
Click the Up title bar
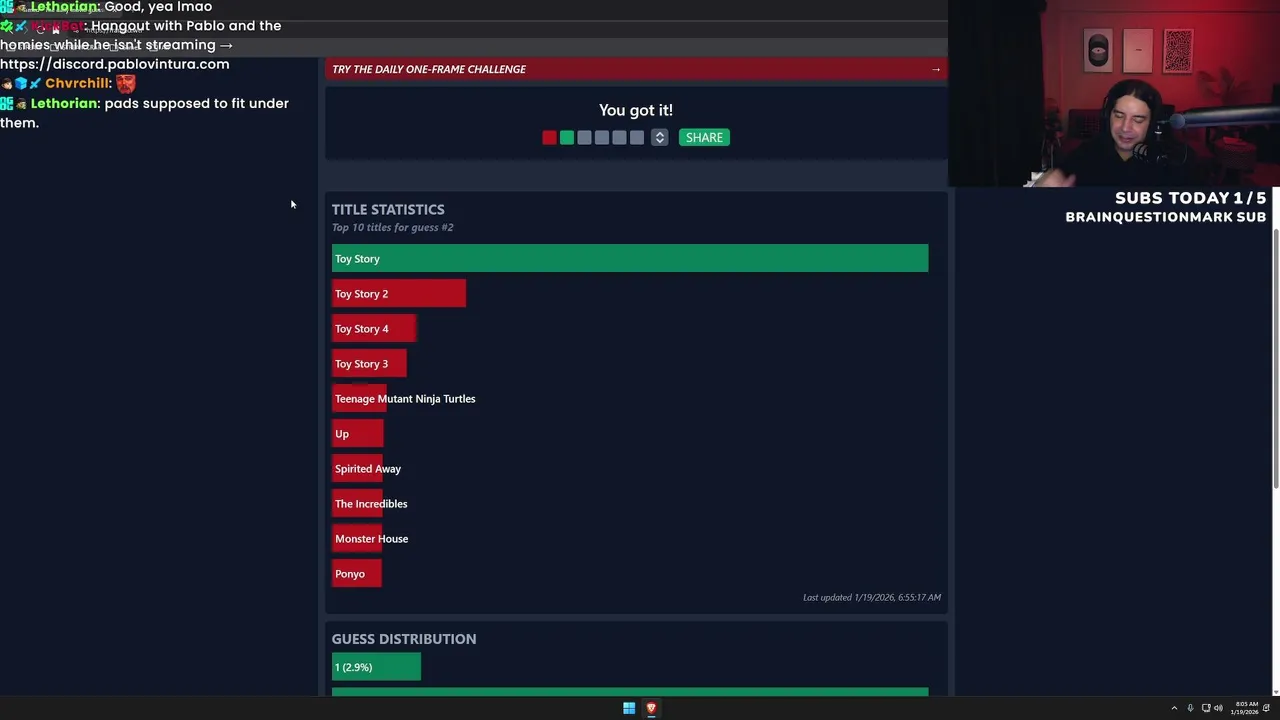[358, 434]
